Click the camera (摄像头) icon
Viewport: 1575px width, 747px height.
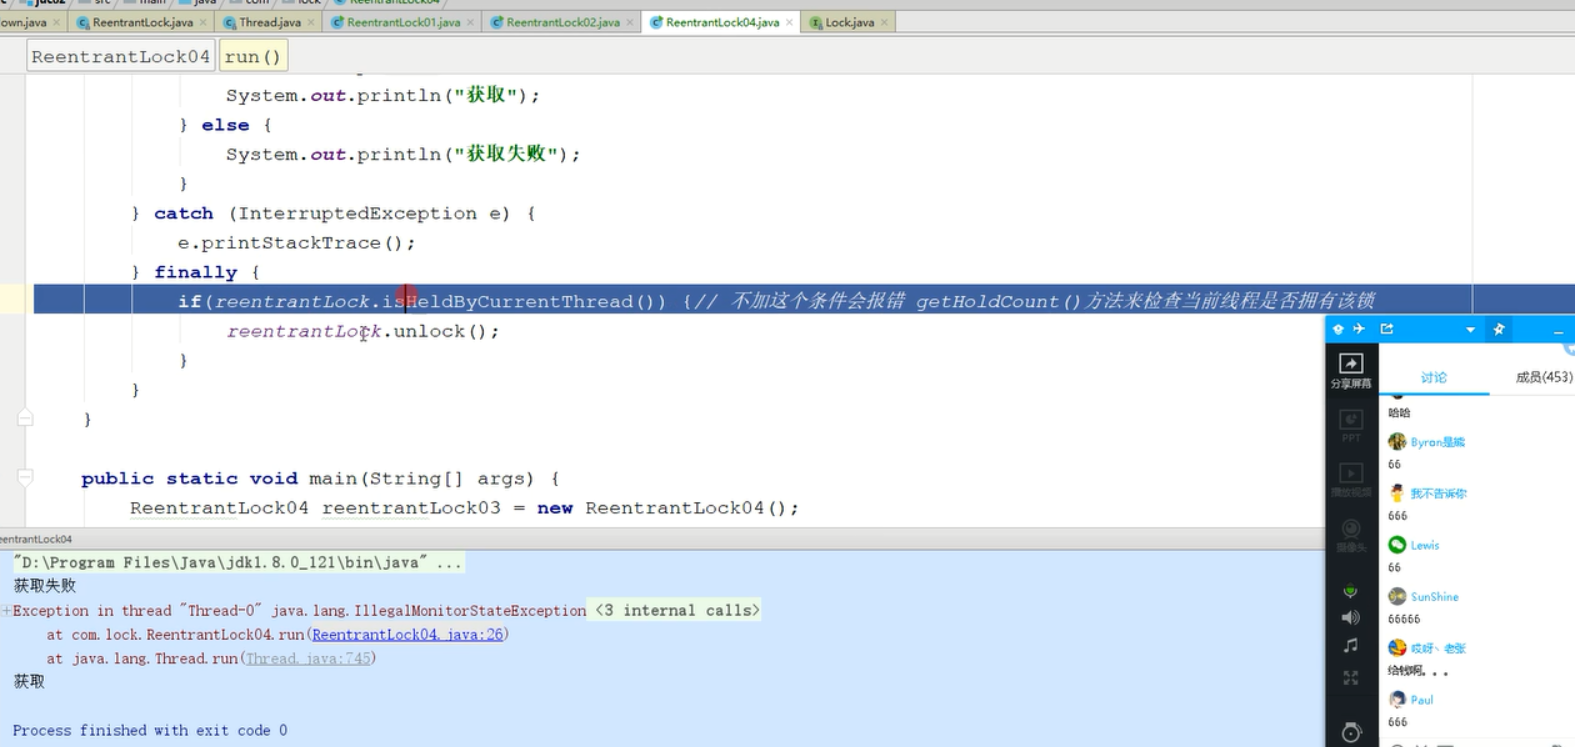coord(1351,535)
